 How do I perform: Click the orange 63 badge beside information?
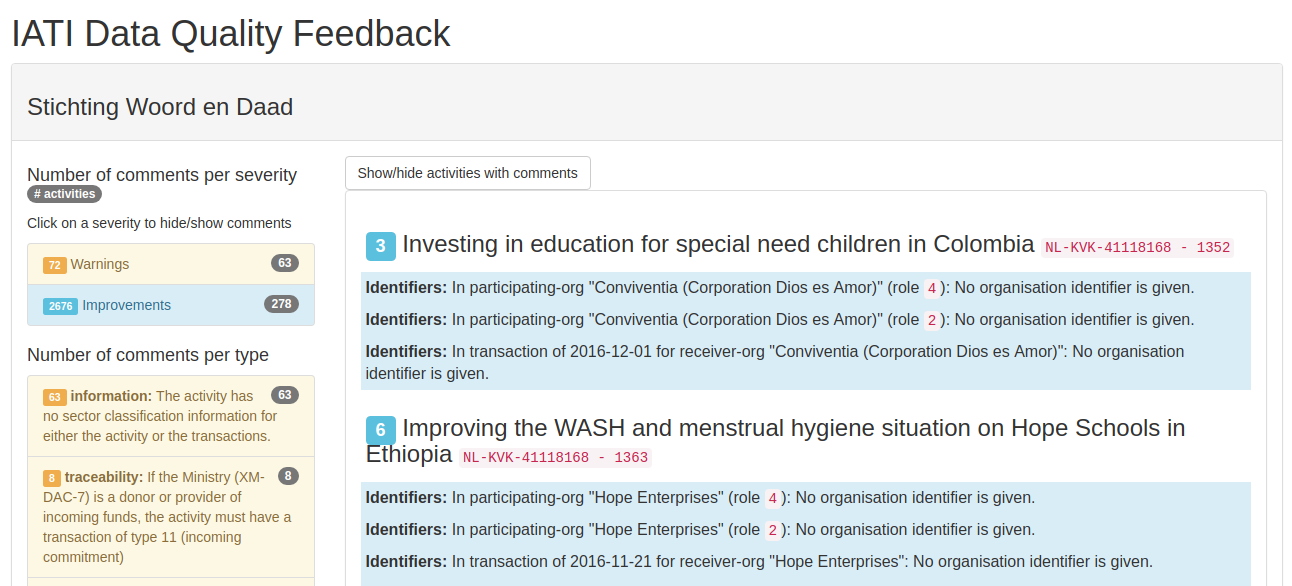pyautogui.click(x=54, y=397)
